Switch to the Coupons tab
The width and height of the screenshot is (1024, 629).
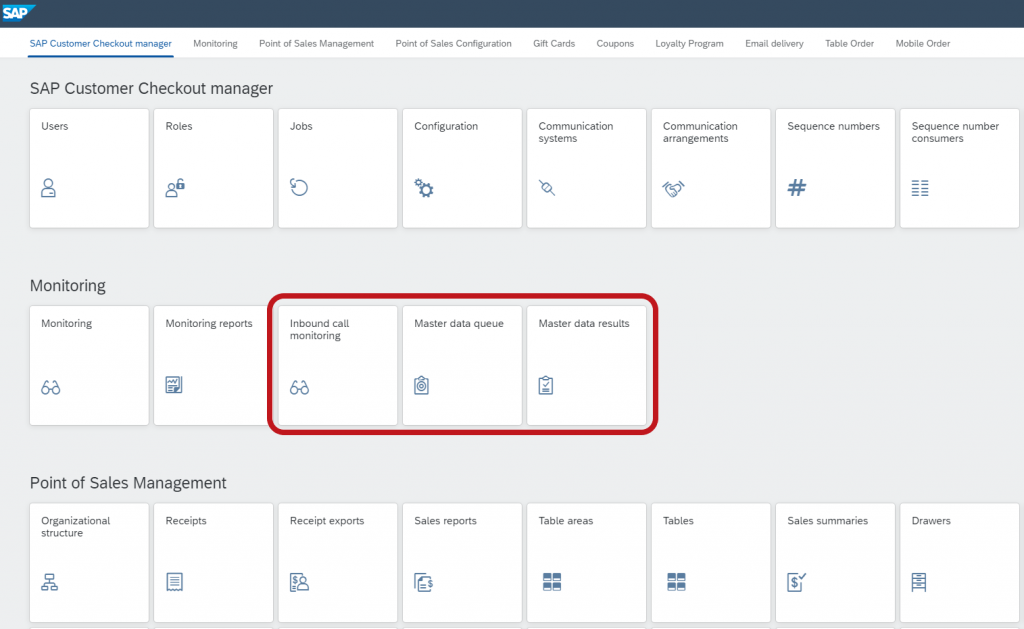[615, 44]
